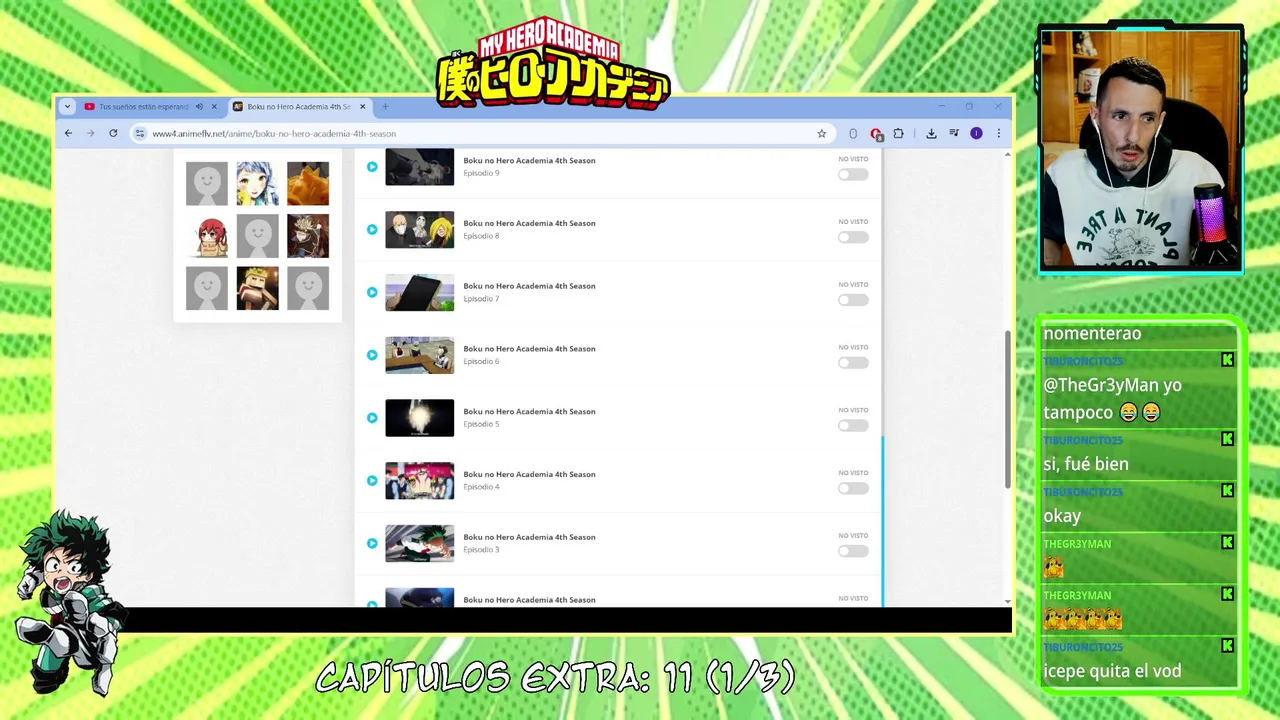
Task: Open site information icon in address bar
Action: [140, 133]
